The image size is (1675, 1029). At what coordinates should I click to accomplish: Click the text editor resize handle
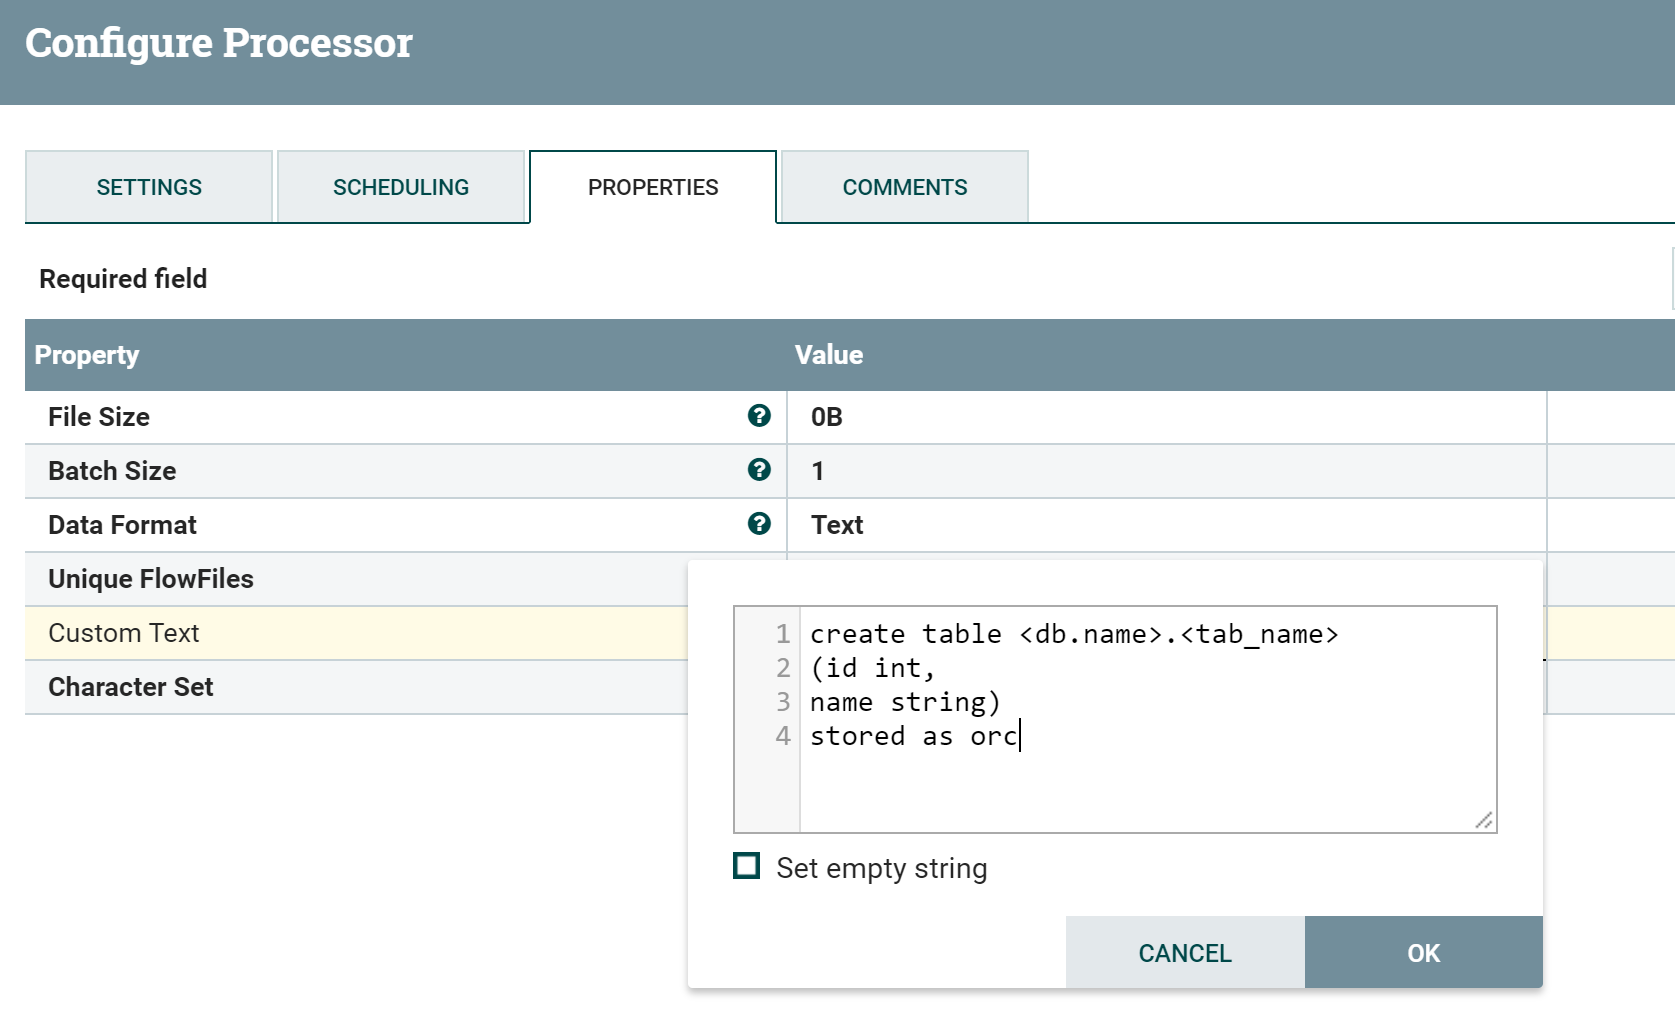click(x=1484, y=820)
